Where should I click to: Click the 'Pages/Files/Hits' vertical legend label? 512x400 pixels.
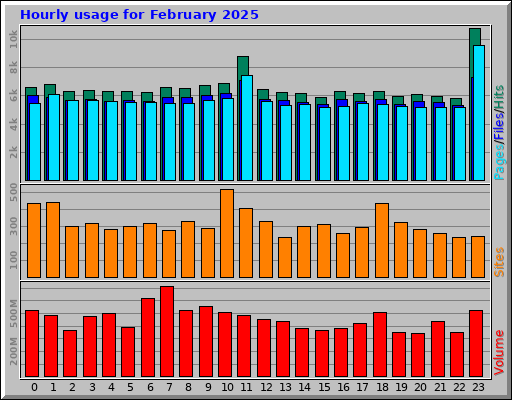click(499, 133)
